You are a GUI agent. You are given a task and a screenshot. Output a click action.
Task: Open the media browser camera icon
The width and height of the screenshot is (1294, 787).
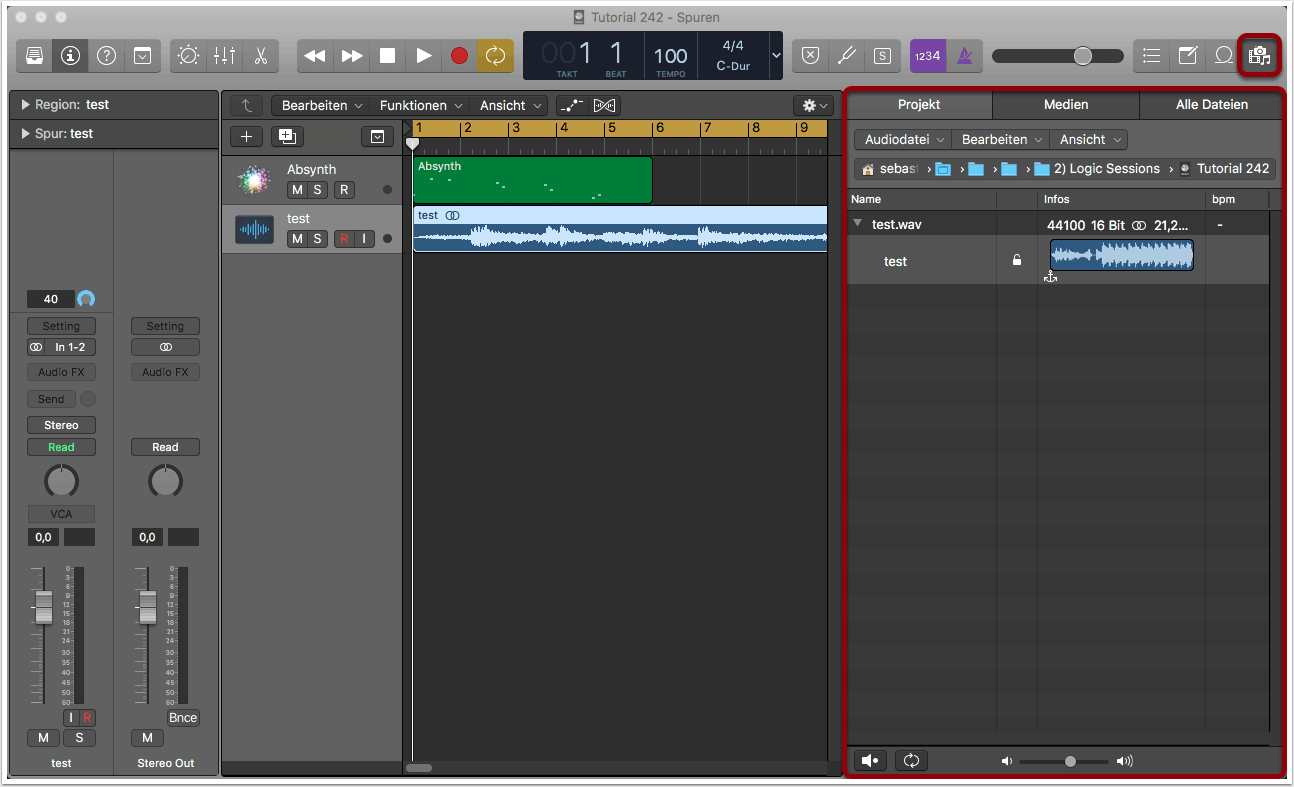tap(1259, 56)
